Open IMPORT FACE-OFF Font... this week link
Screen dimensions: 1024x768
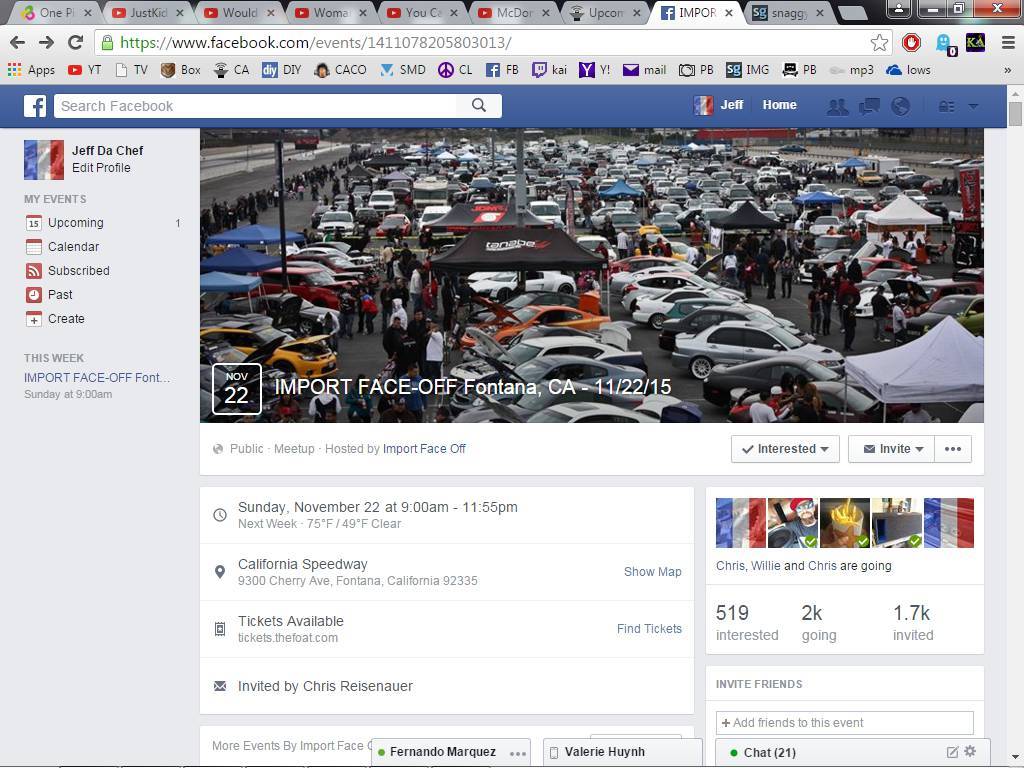click(x=97, y=377)
